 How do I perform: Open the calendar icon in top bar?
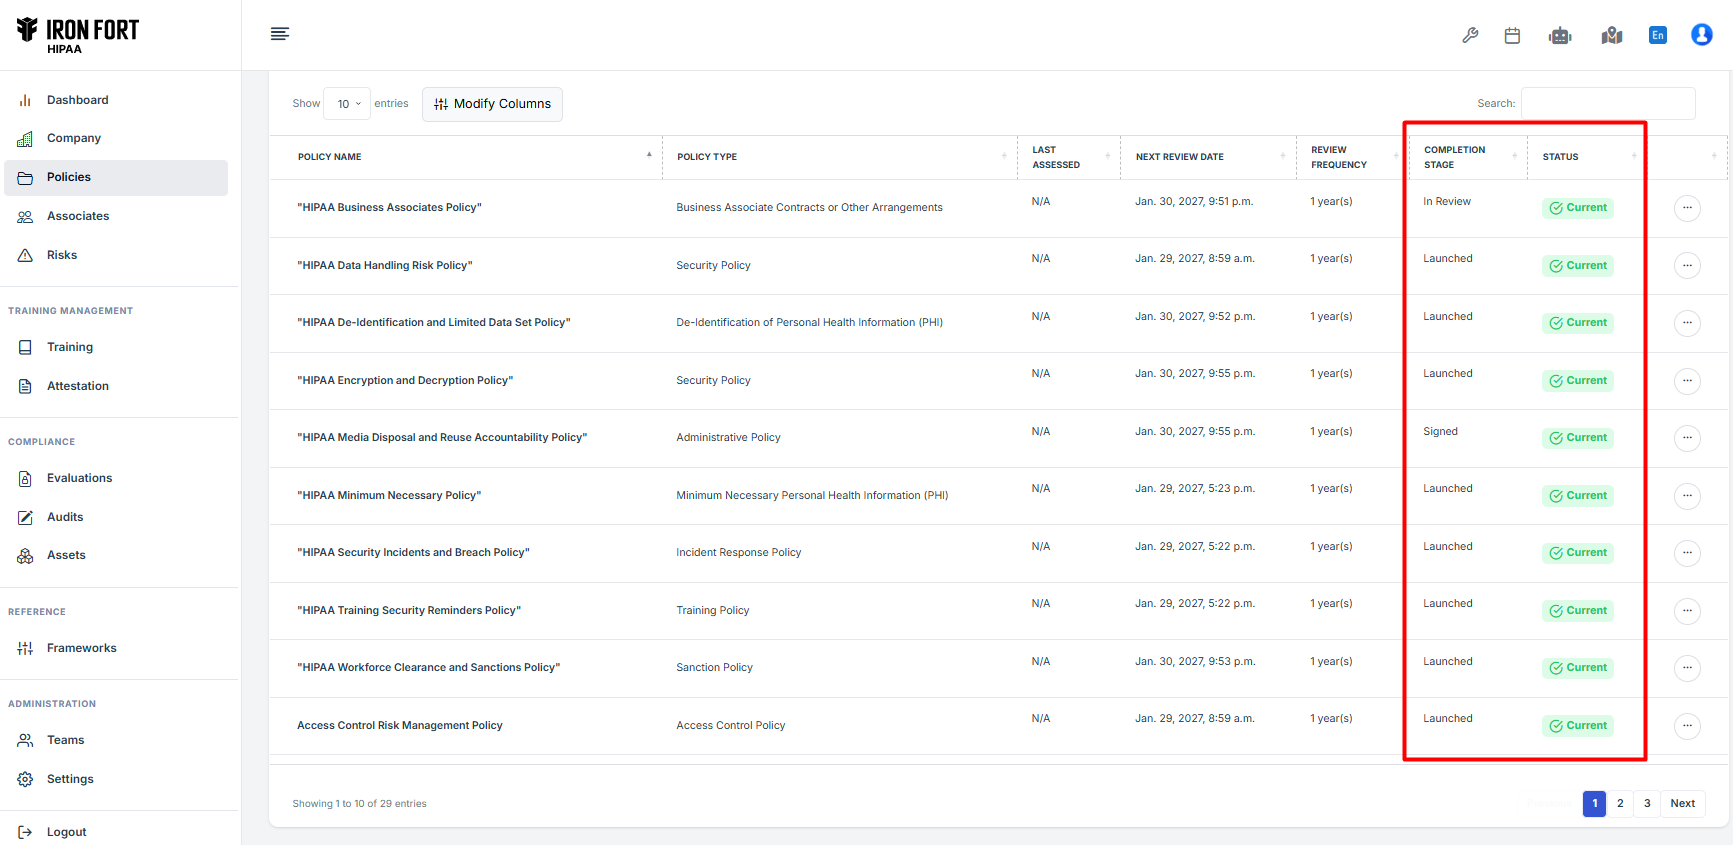coord(1512,35)
